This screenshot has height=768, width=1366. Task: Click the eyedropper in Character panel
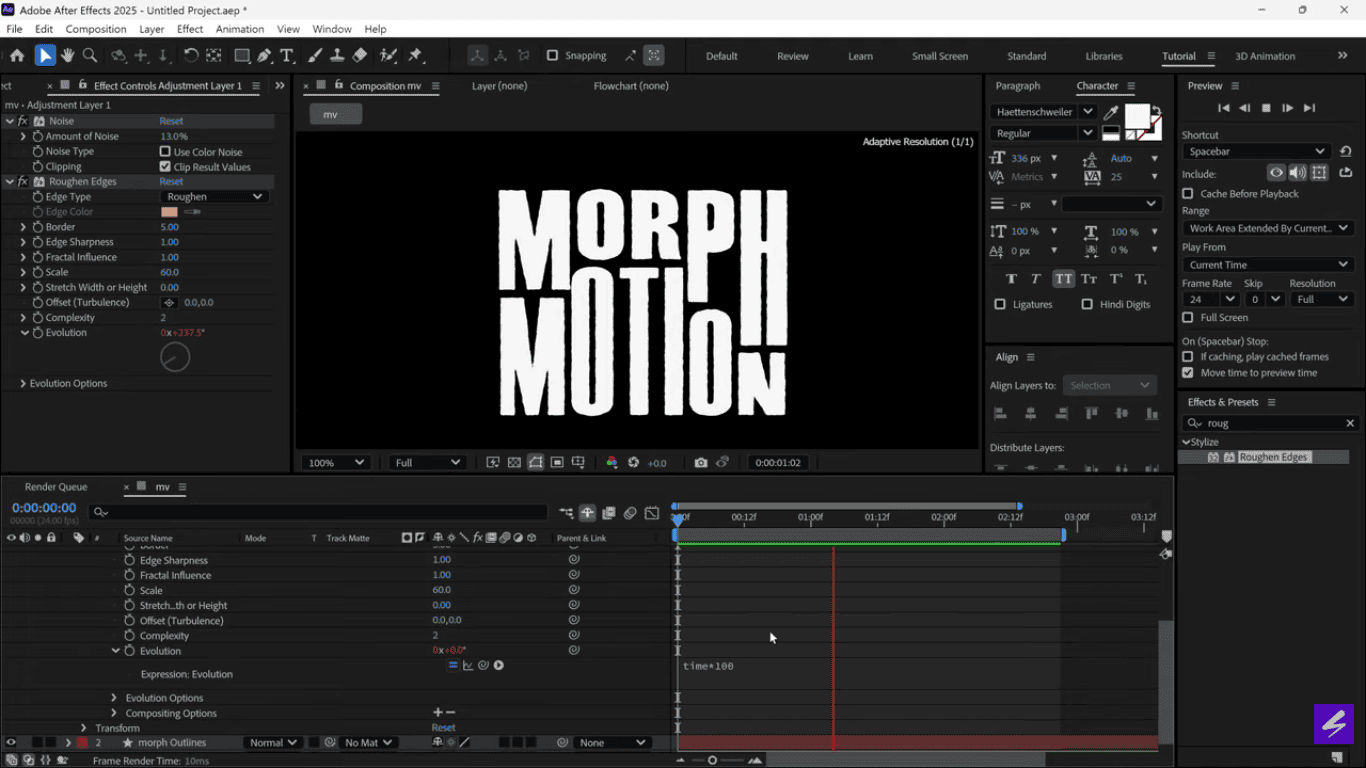coord(1110,113)
